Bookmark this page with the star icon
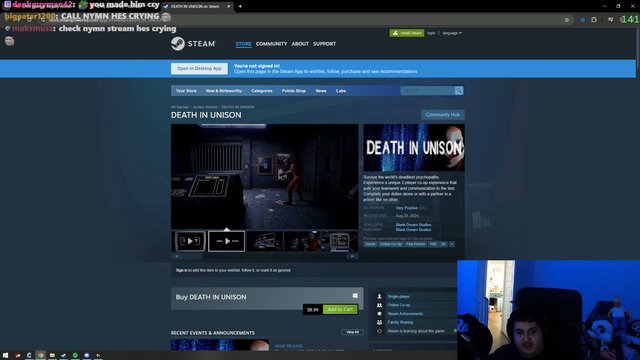Viewport: 640px width, 360px height. tap(567, 20)
